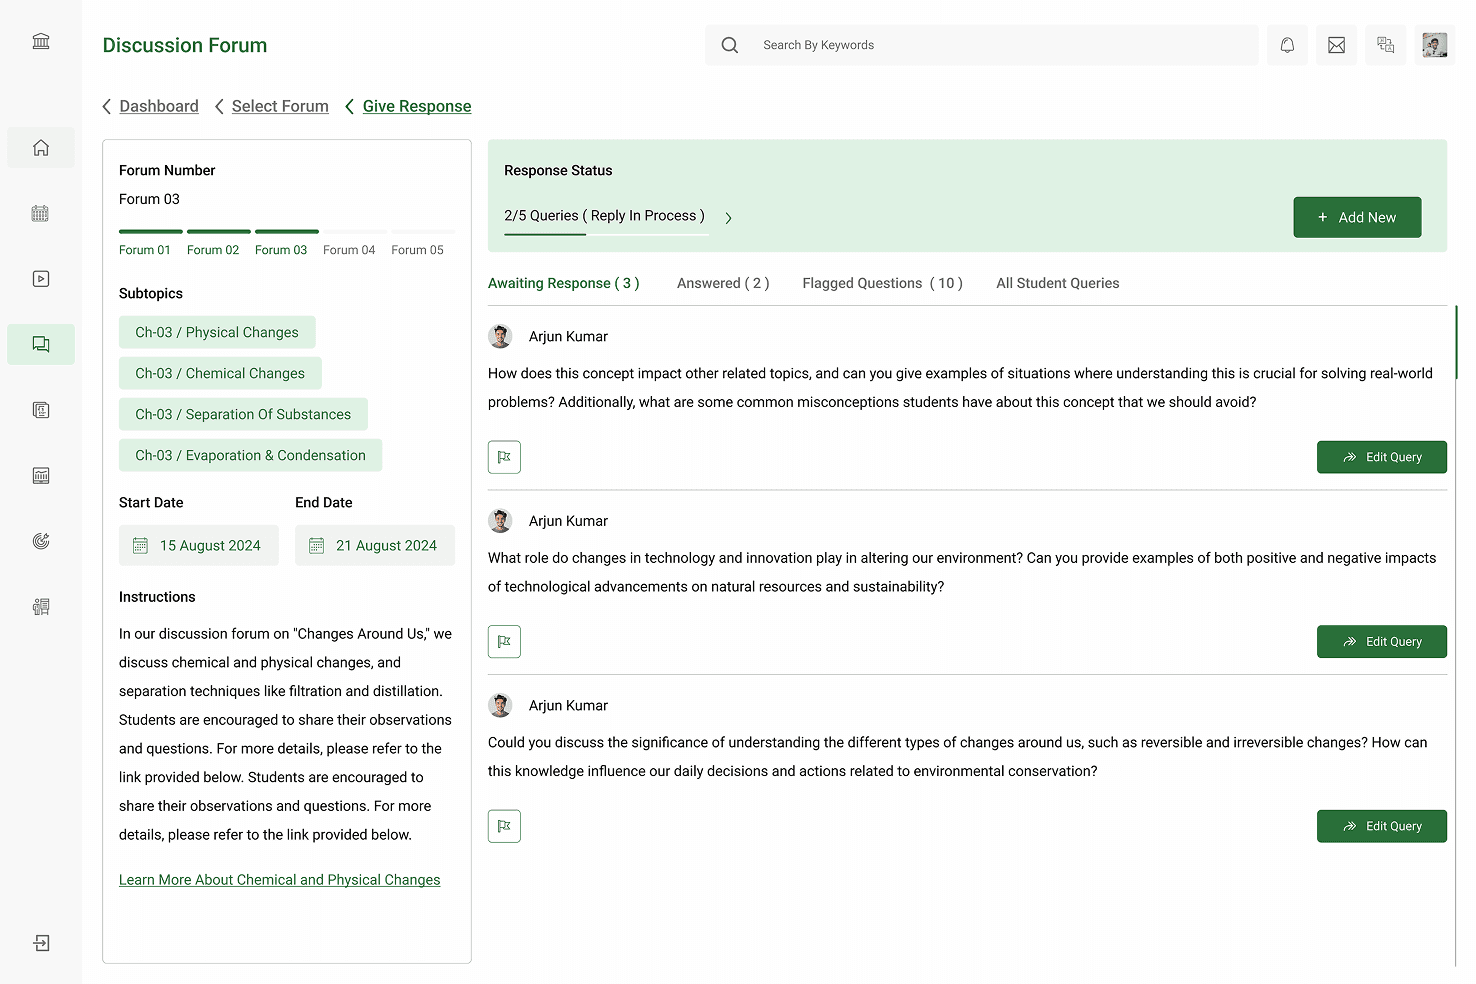Viewport: 1476px width, 984px height.
Task: Open the End Date 21 August 2024 picker
Action: [x=375, y=546]
